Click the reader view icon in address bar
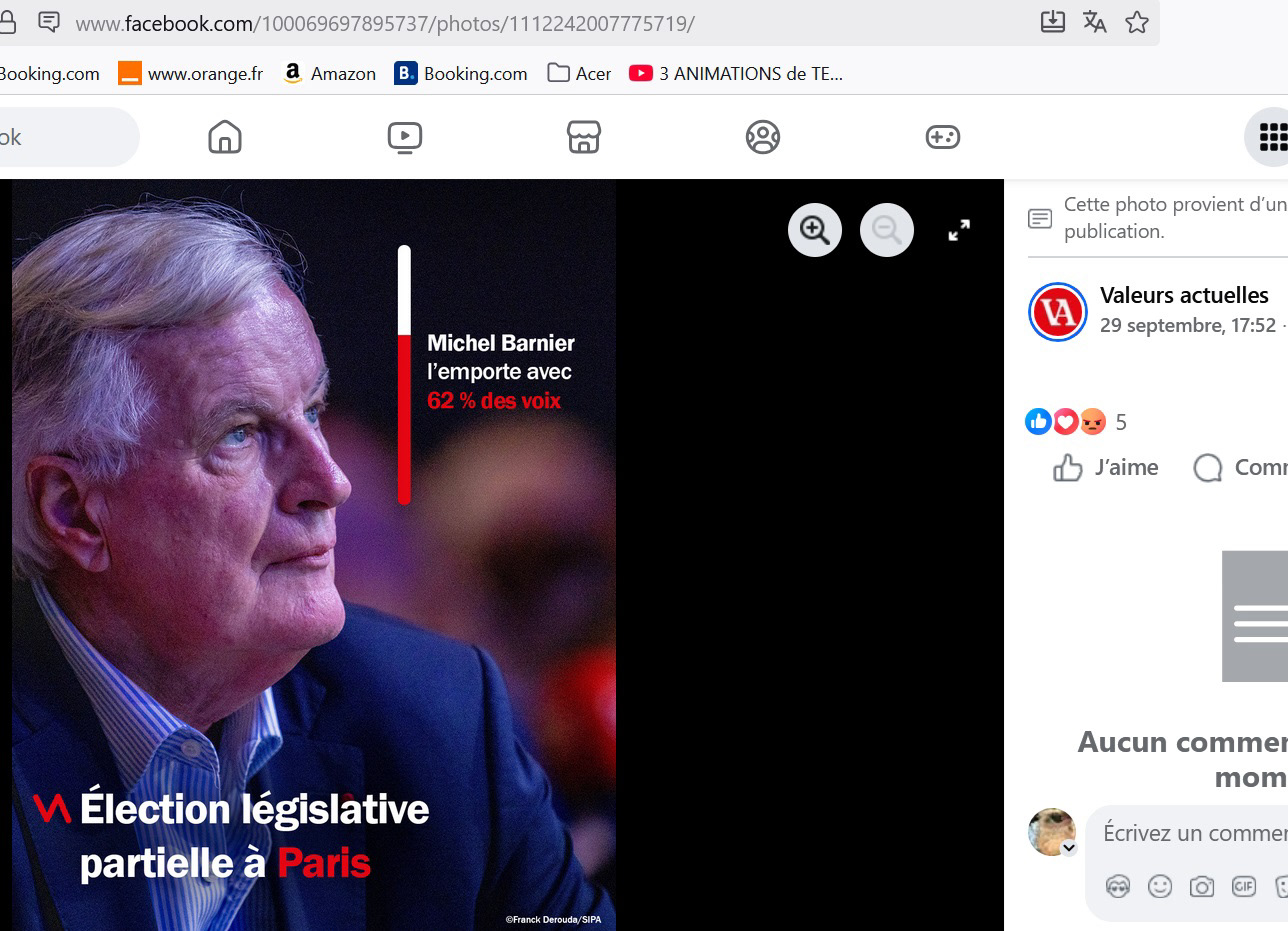Viewport: 1288px width, 931px height. coord(48,22)
